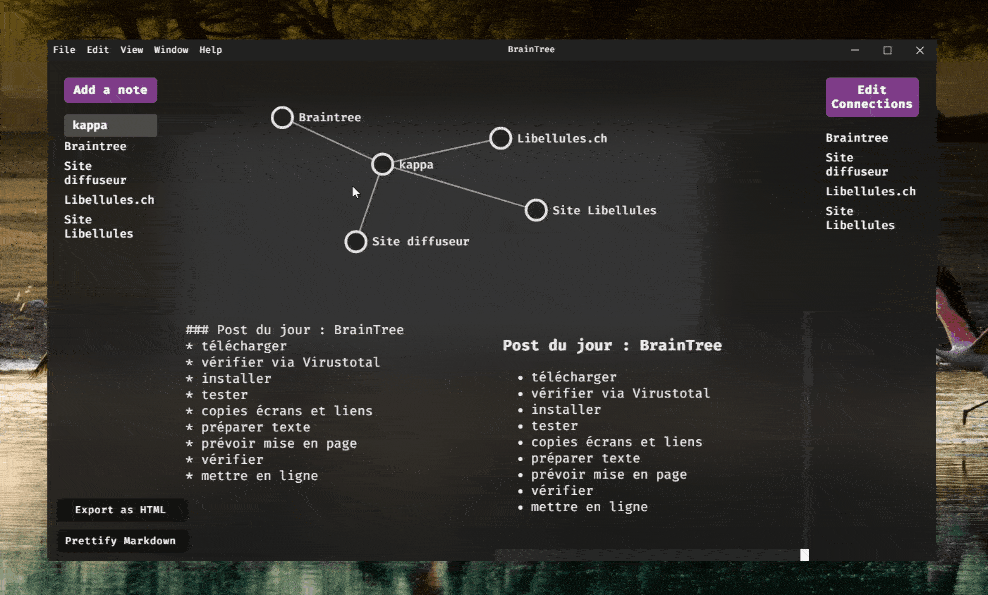The height and width of the screenshot is (595, 988).
Task: Click Export as HTML button
Action: pyautogui.click(x=120, y=510)
